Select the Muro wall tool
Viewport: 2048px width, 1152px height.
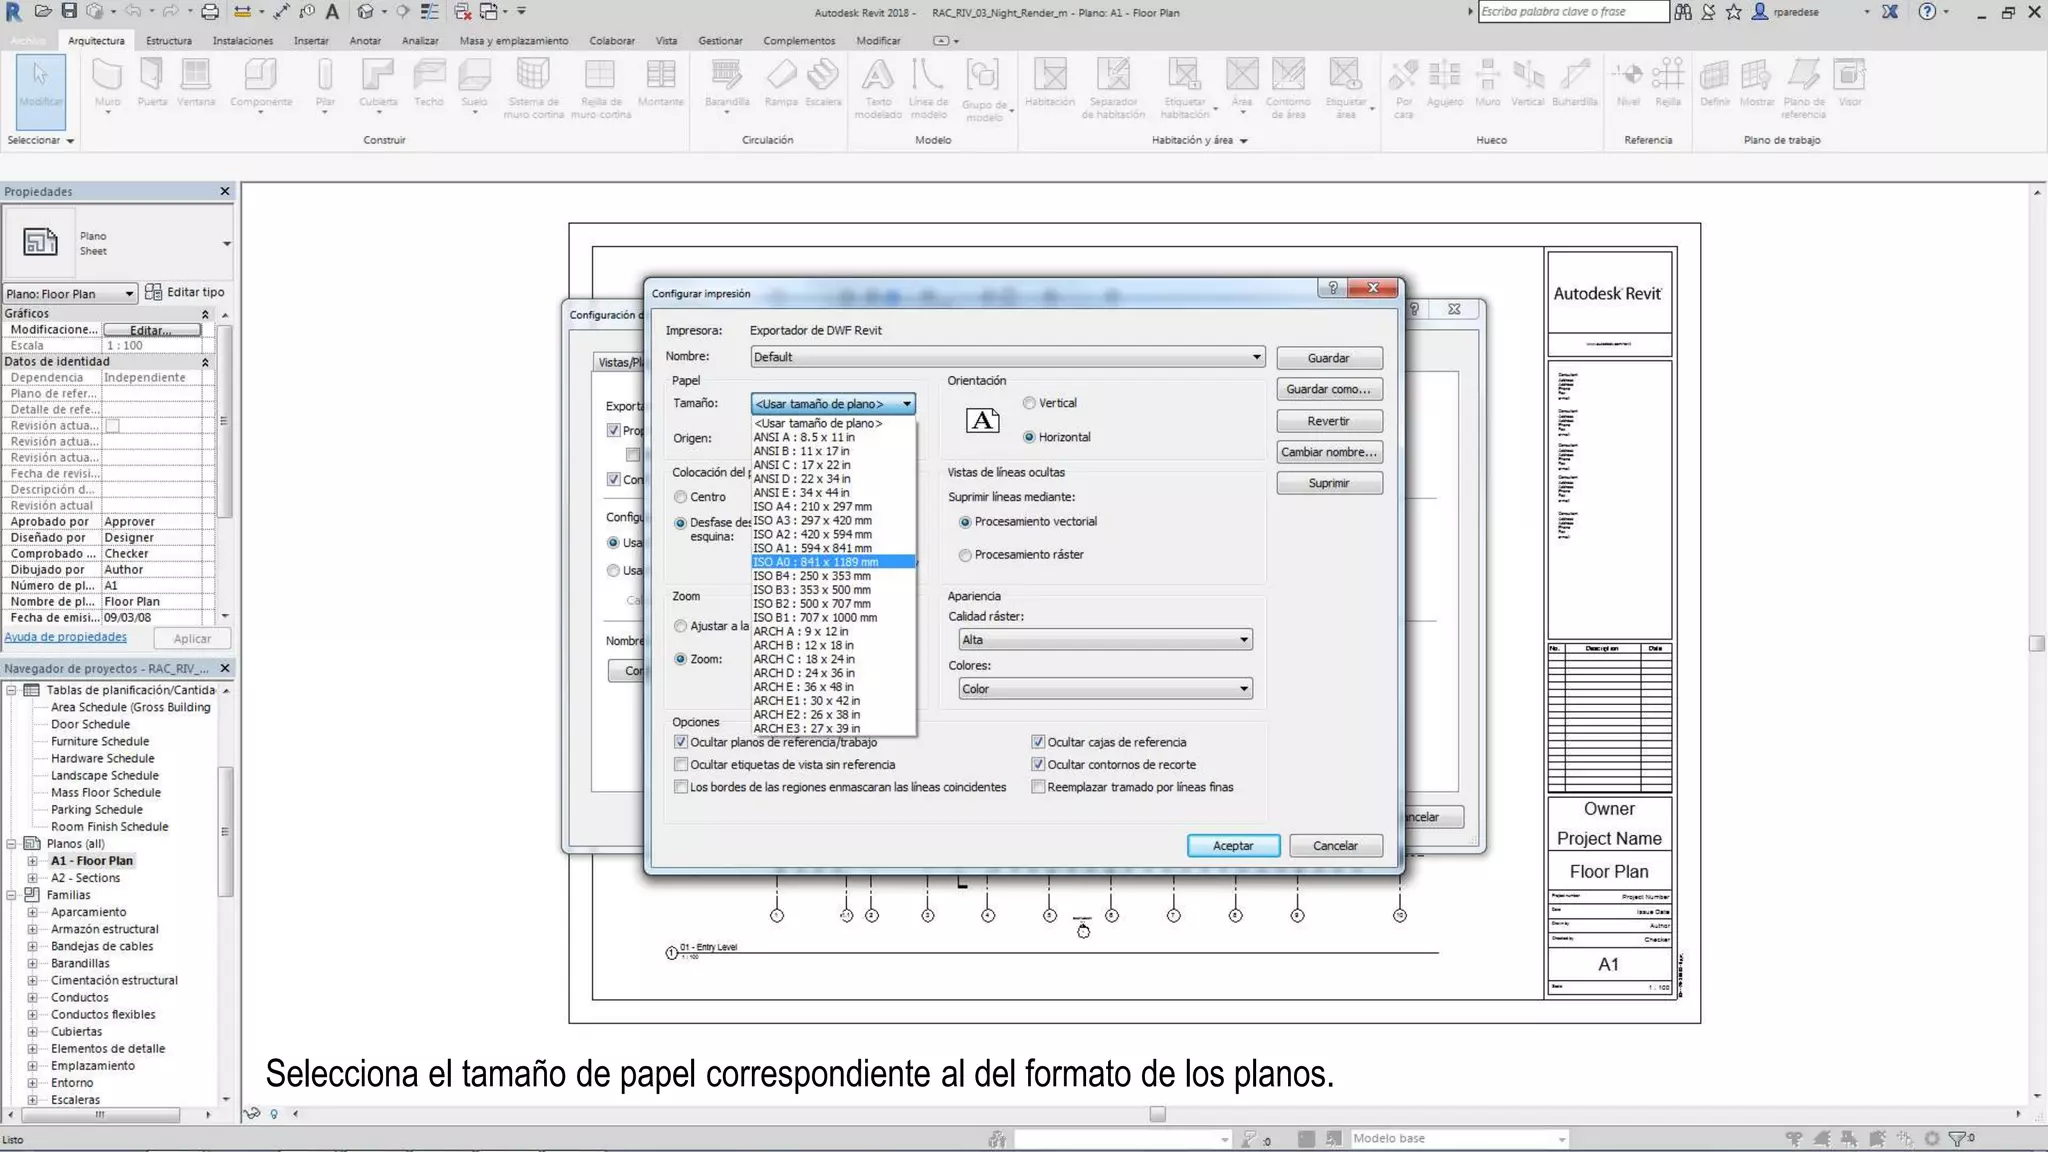(x=107, y=83)
